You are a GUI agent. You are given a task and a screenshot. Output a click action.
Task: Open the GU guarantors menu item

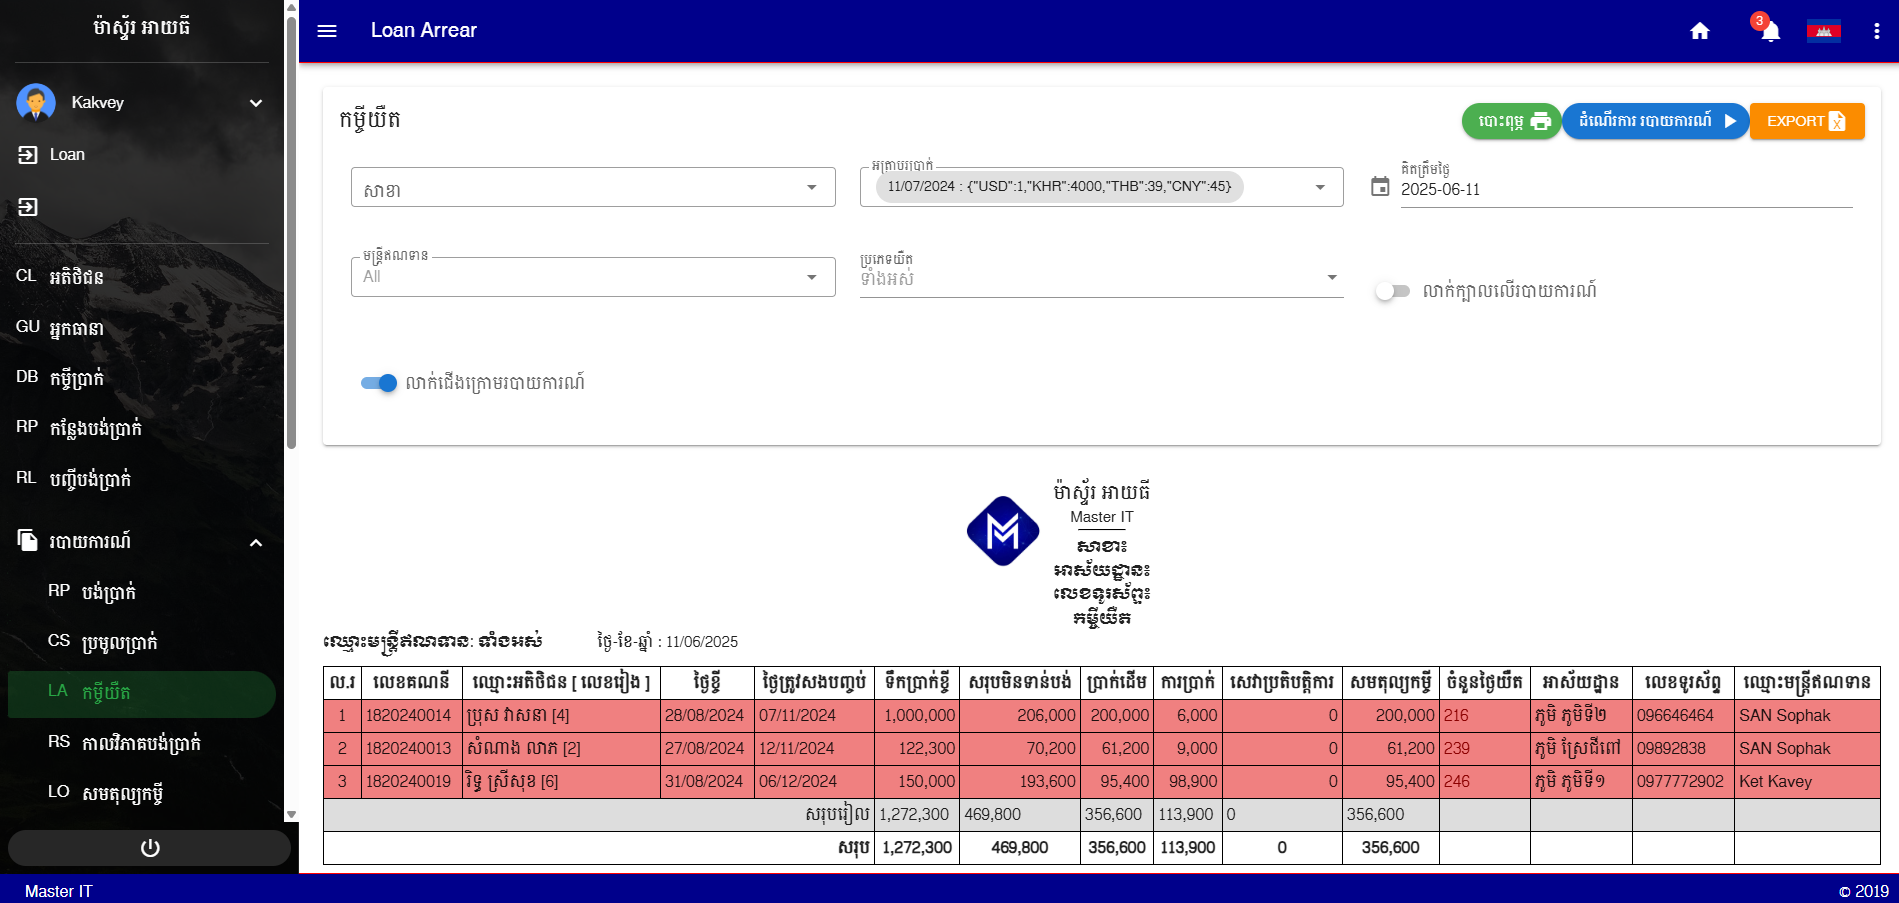[x=142, y=328]
